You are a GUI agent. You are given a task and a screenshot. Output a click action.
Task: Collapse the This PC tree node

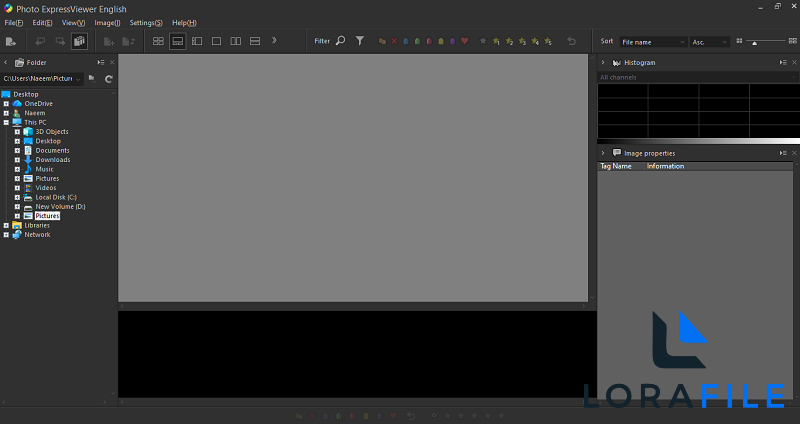click(6, 122)
